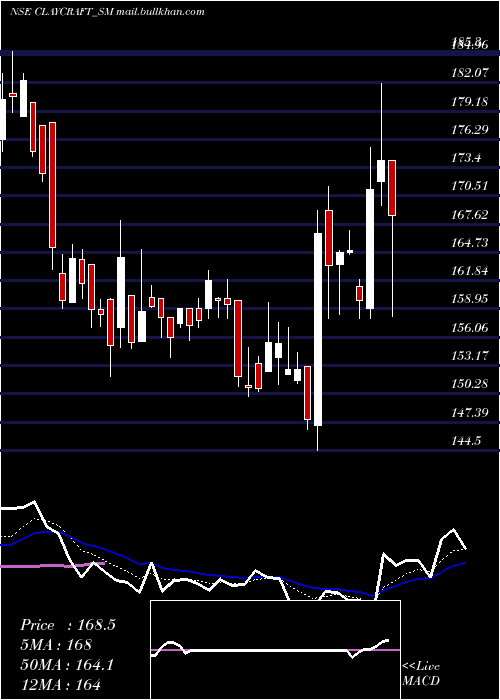Image resolution: width=500 pixels, height=700 pixels.
Task: Click the 170.51 price axis label
Action: pos(470,186)
